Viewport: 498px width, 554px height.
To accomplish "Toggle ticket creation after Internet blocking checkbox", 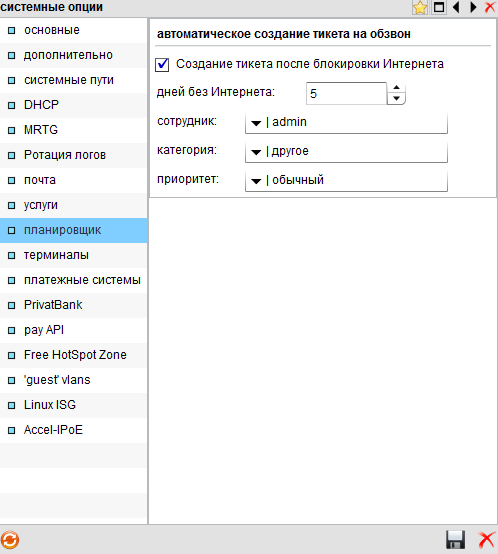I will click(162, 65).
